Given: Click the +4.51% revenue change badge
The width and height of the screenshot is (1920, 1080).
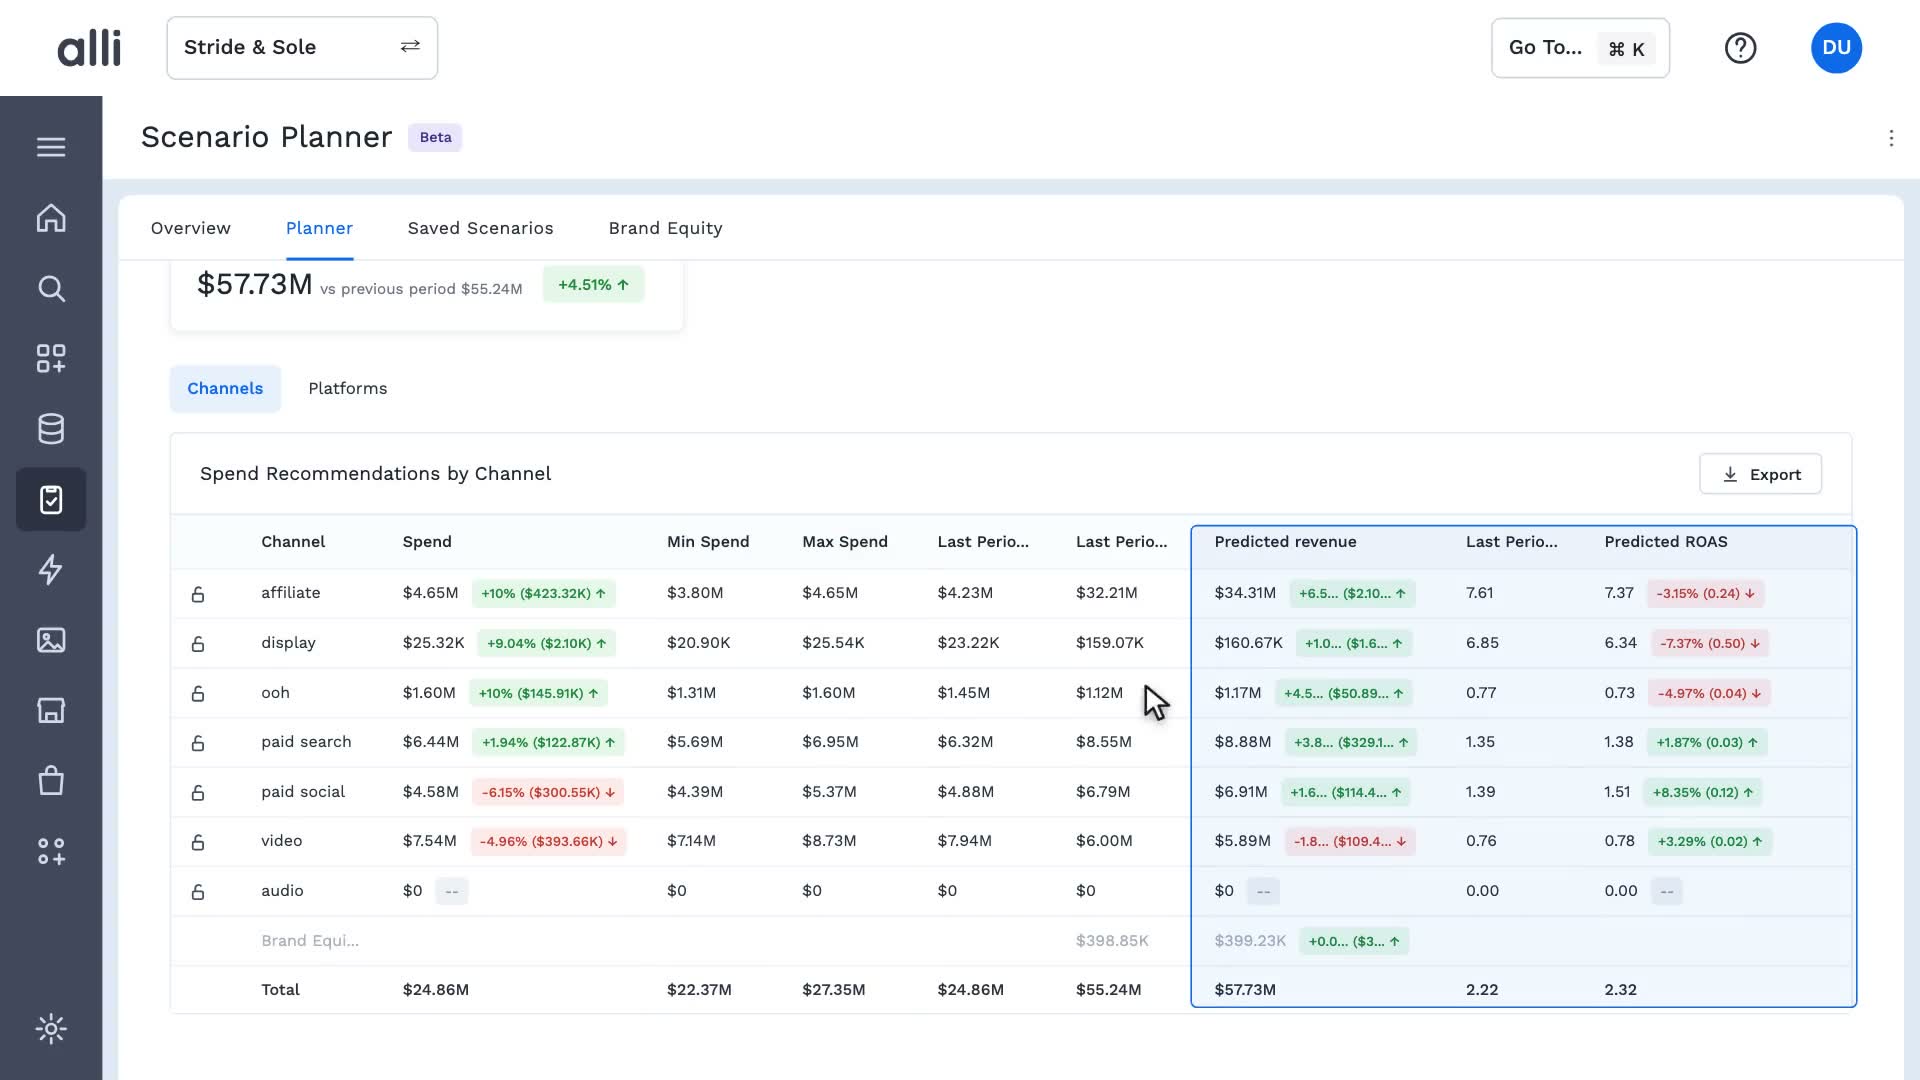Looking at the screenshot, I should pos(593,285).
